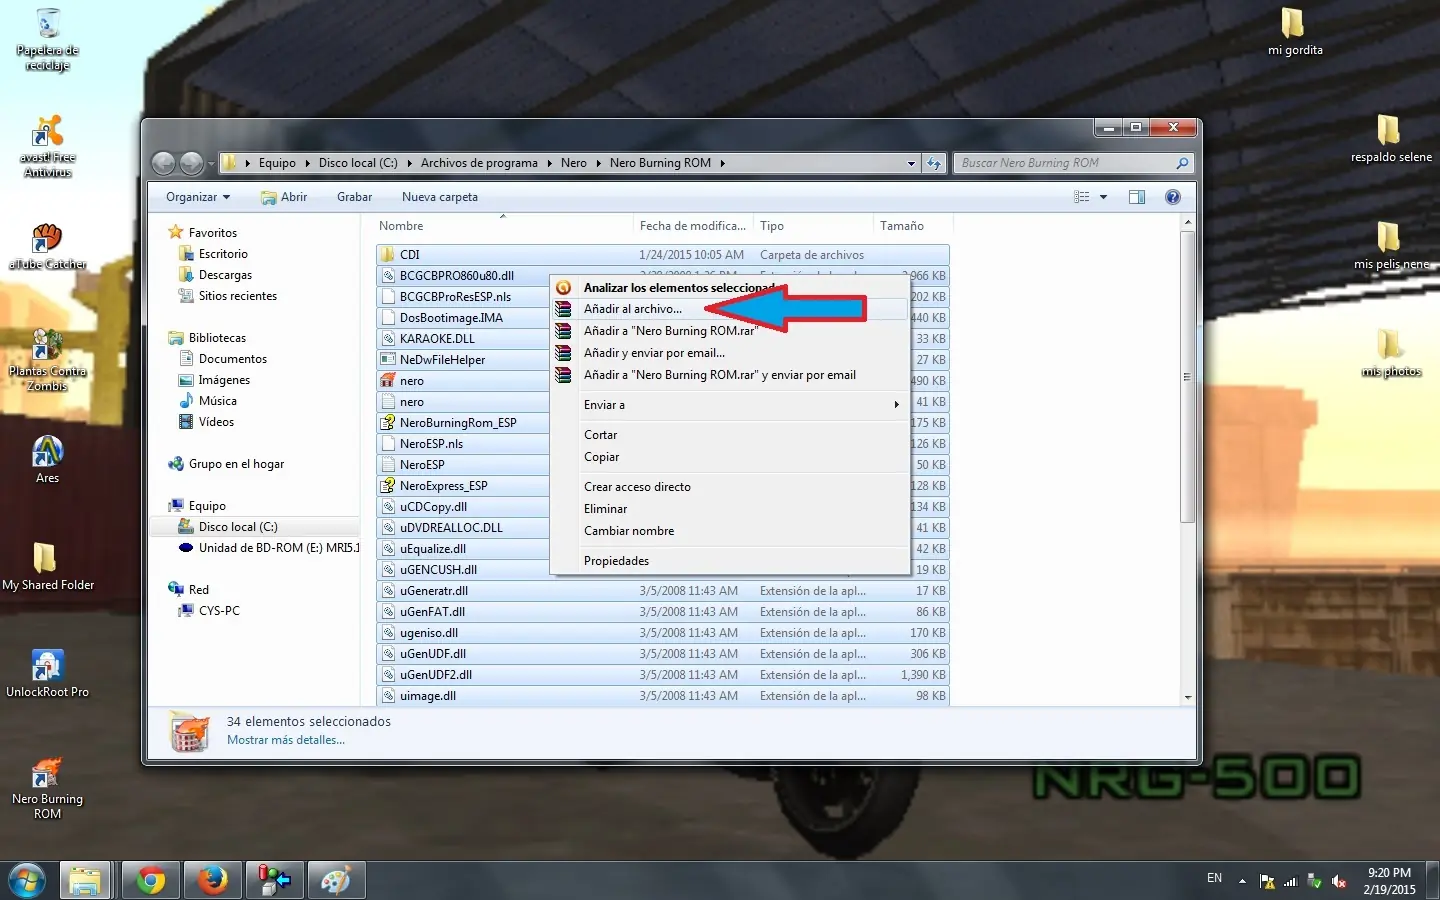Select the uimage.dll file row
The image size is (1440, 900).
pyautogui.click(x=662, y=696)
